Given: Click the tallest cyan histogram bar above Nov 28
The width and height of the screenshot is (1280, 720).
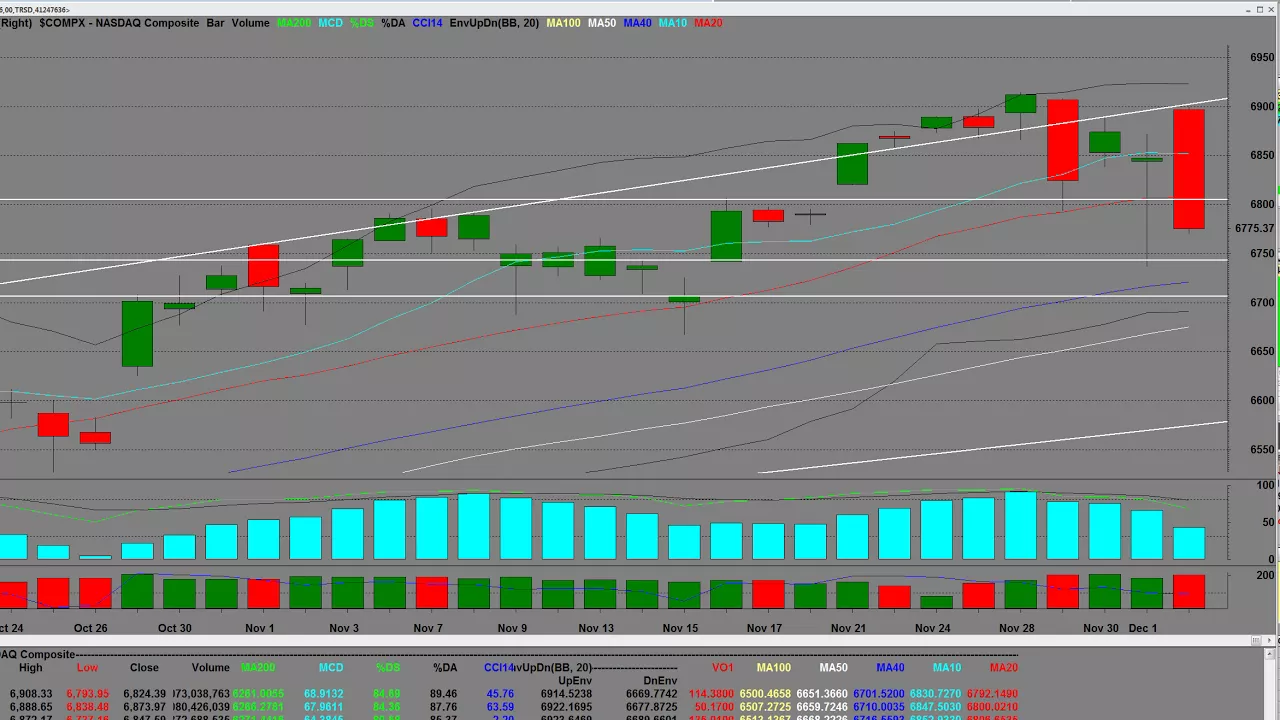Looking at the screenshot, I should point(1020,525).
